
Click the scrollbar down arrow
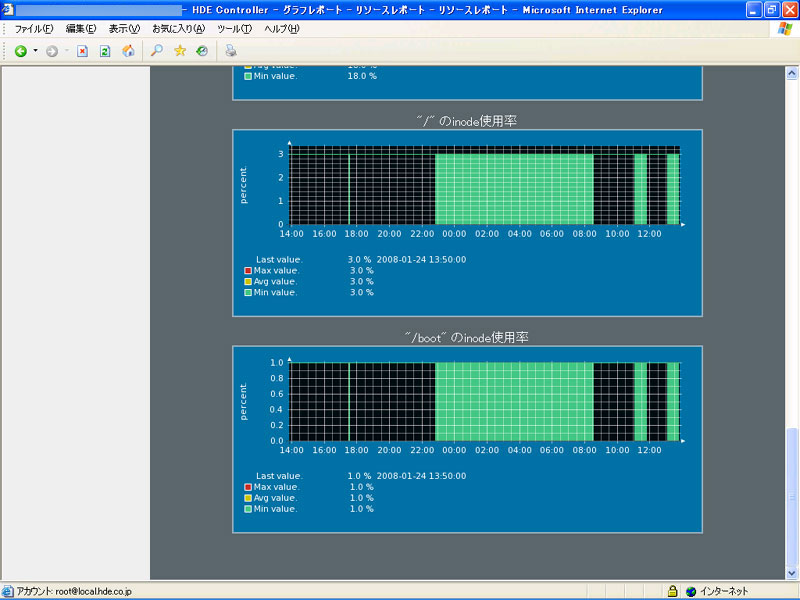(x=792, y=573)
